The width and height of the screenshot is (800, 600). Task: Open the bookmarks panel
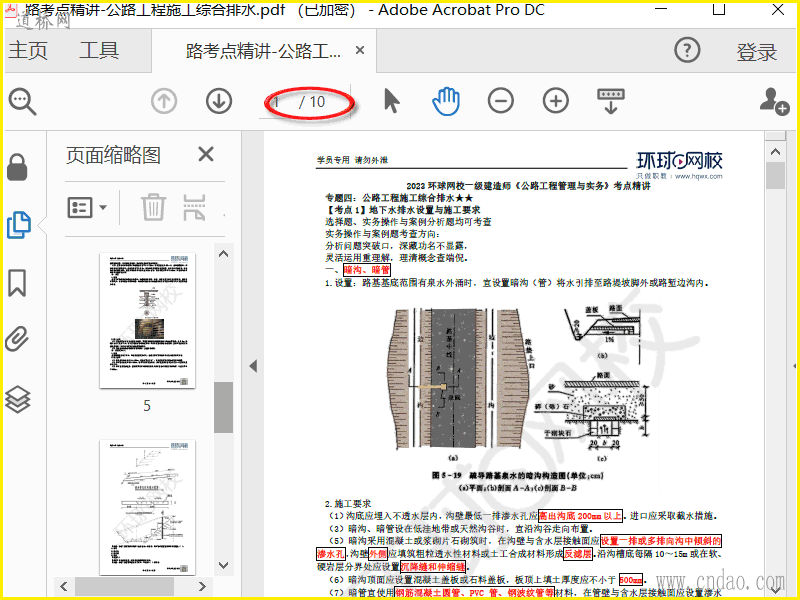click(x=17, y=283)
